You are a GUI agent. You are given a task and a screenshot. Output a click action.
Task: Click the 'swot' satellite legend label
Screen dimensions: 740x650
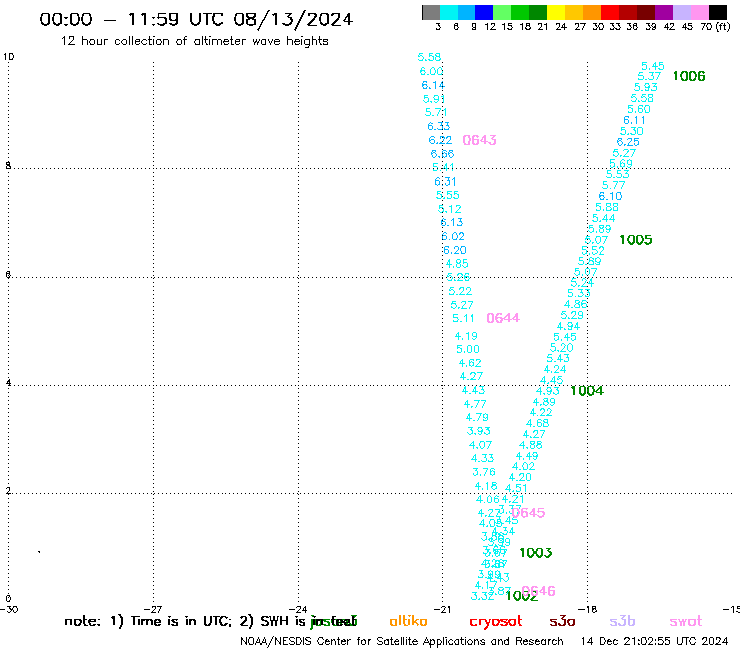(x=686, y=622)
